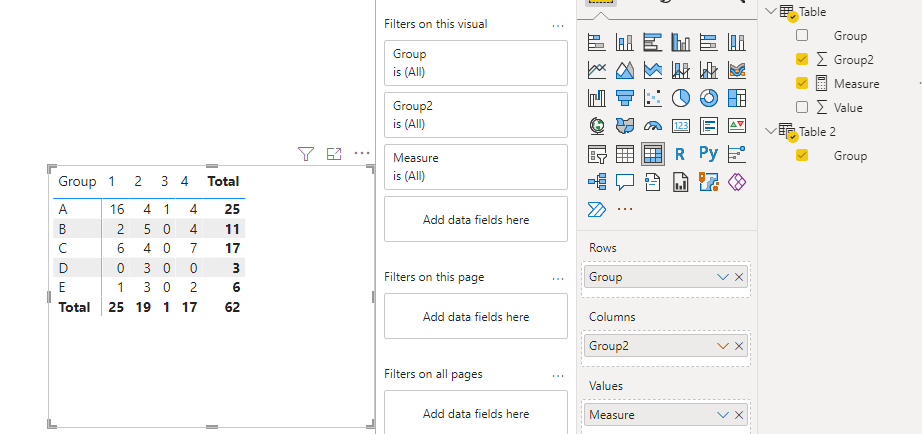Viewport: 922px width, 434px height.
Task: Click the matrix visual's filter funnel icon
Action: click(x=305, y=154)
